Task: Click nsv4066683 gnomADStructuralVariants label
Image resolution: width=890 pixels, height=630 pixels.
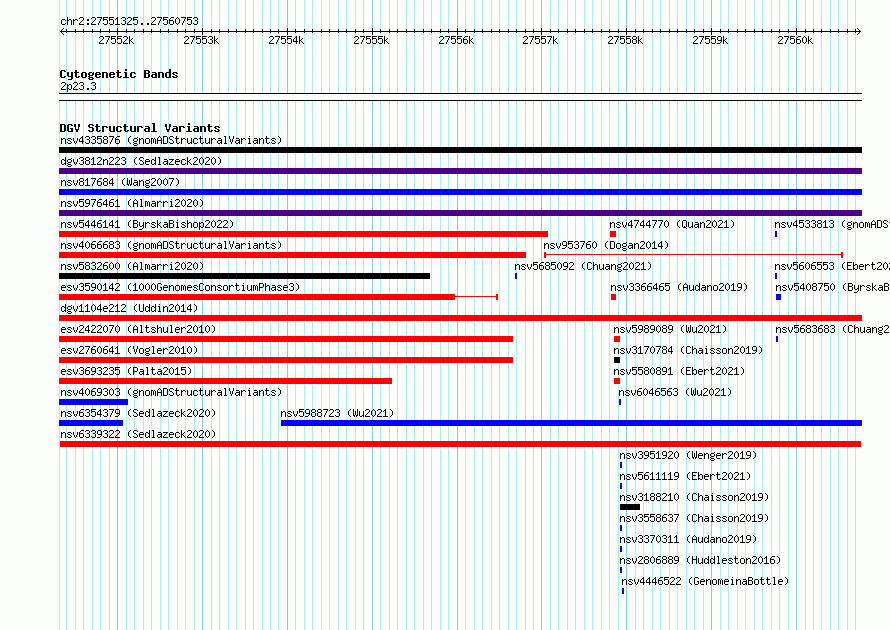Action: click(x=171, y=245)
